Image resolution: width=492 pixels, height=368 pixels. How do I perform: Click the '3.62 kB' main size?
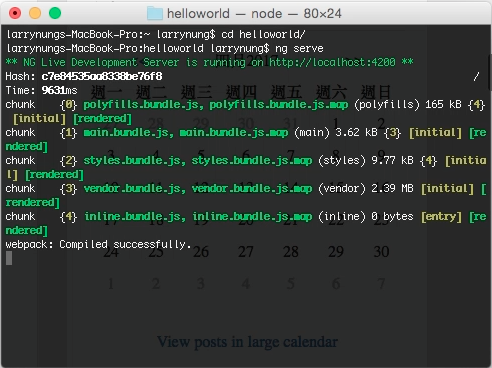pos(356,133)
